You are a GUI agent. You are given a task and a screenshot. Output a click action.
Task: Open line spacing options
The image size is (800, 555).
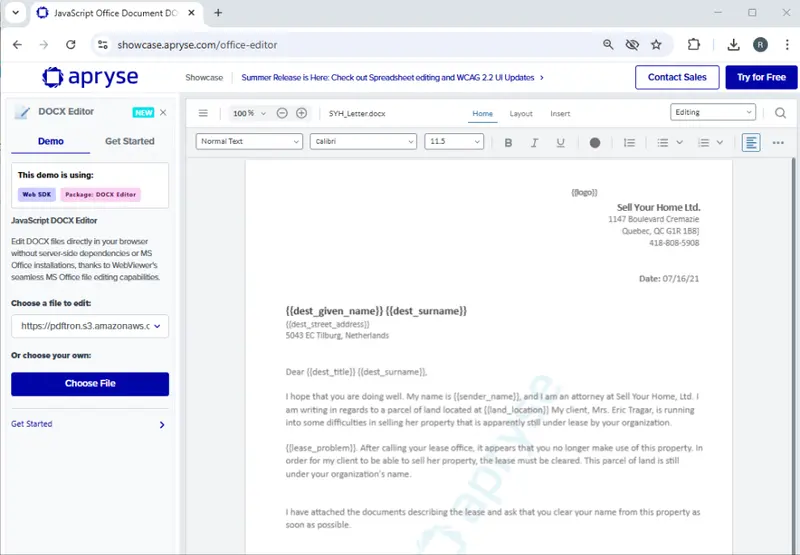629,143
